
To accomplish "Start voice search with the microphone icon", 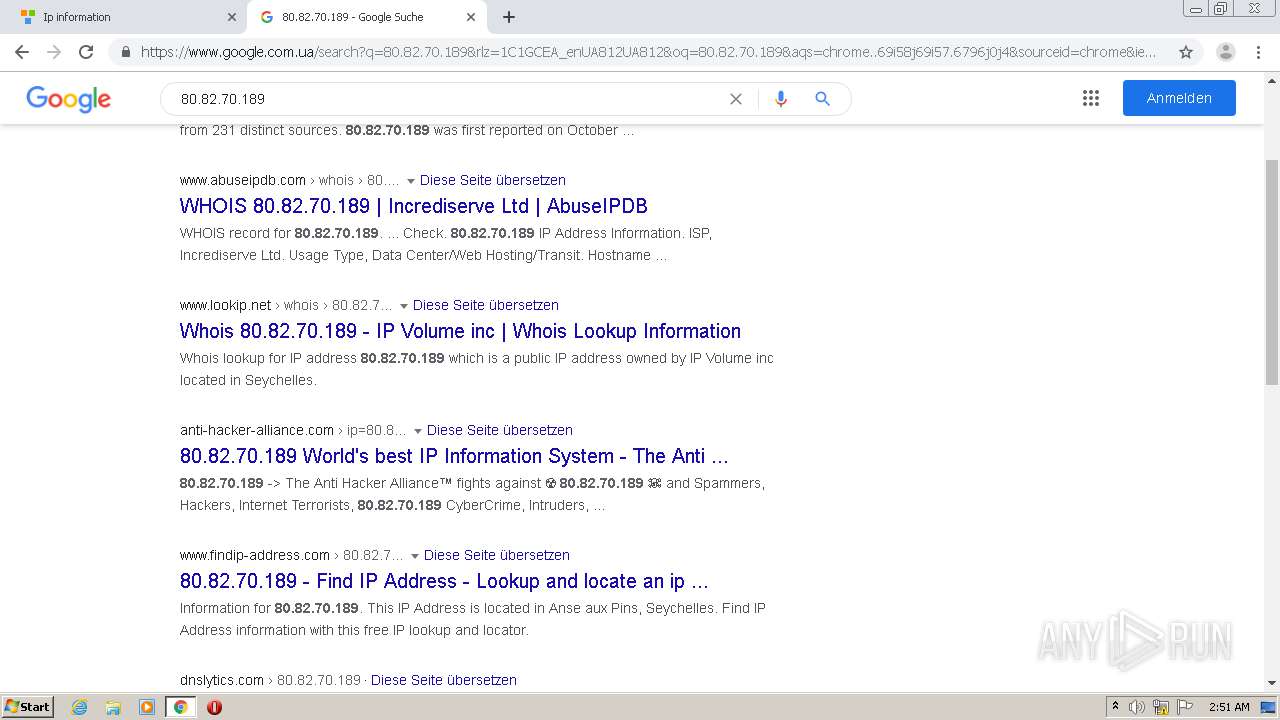I will point(781,99).
